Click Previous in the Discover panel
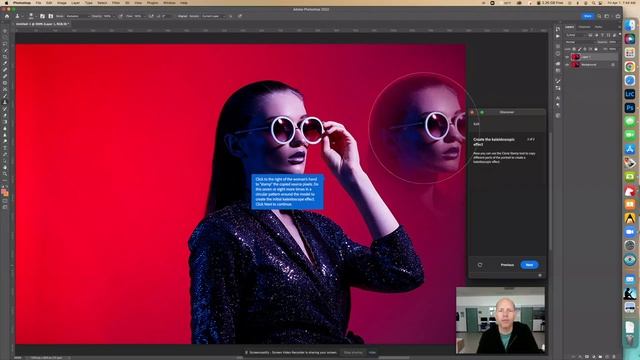 pyautogui.click(x=507, y=265)
